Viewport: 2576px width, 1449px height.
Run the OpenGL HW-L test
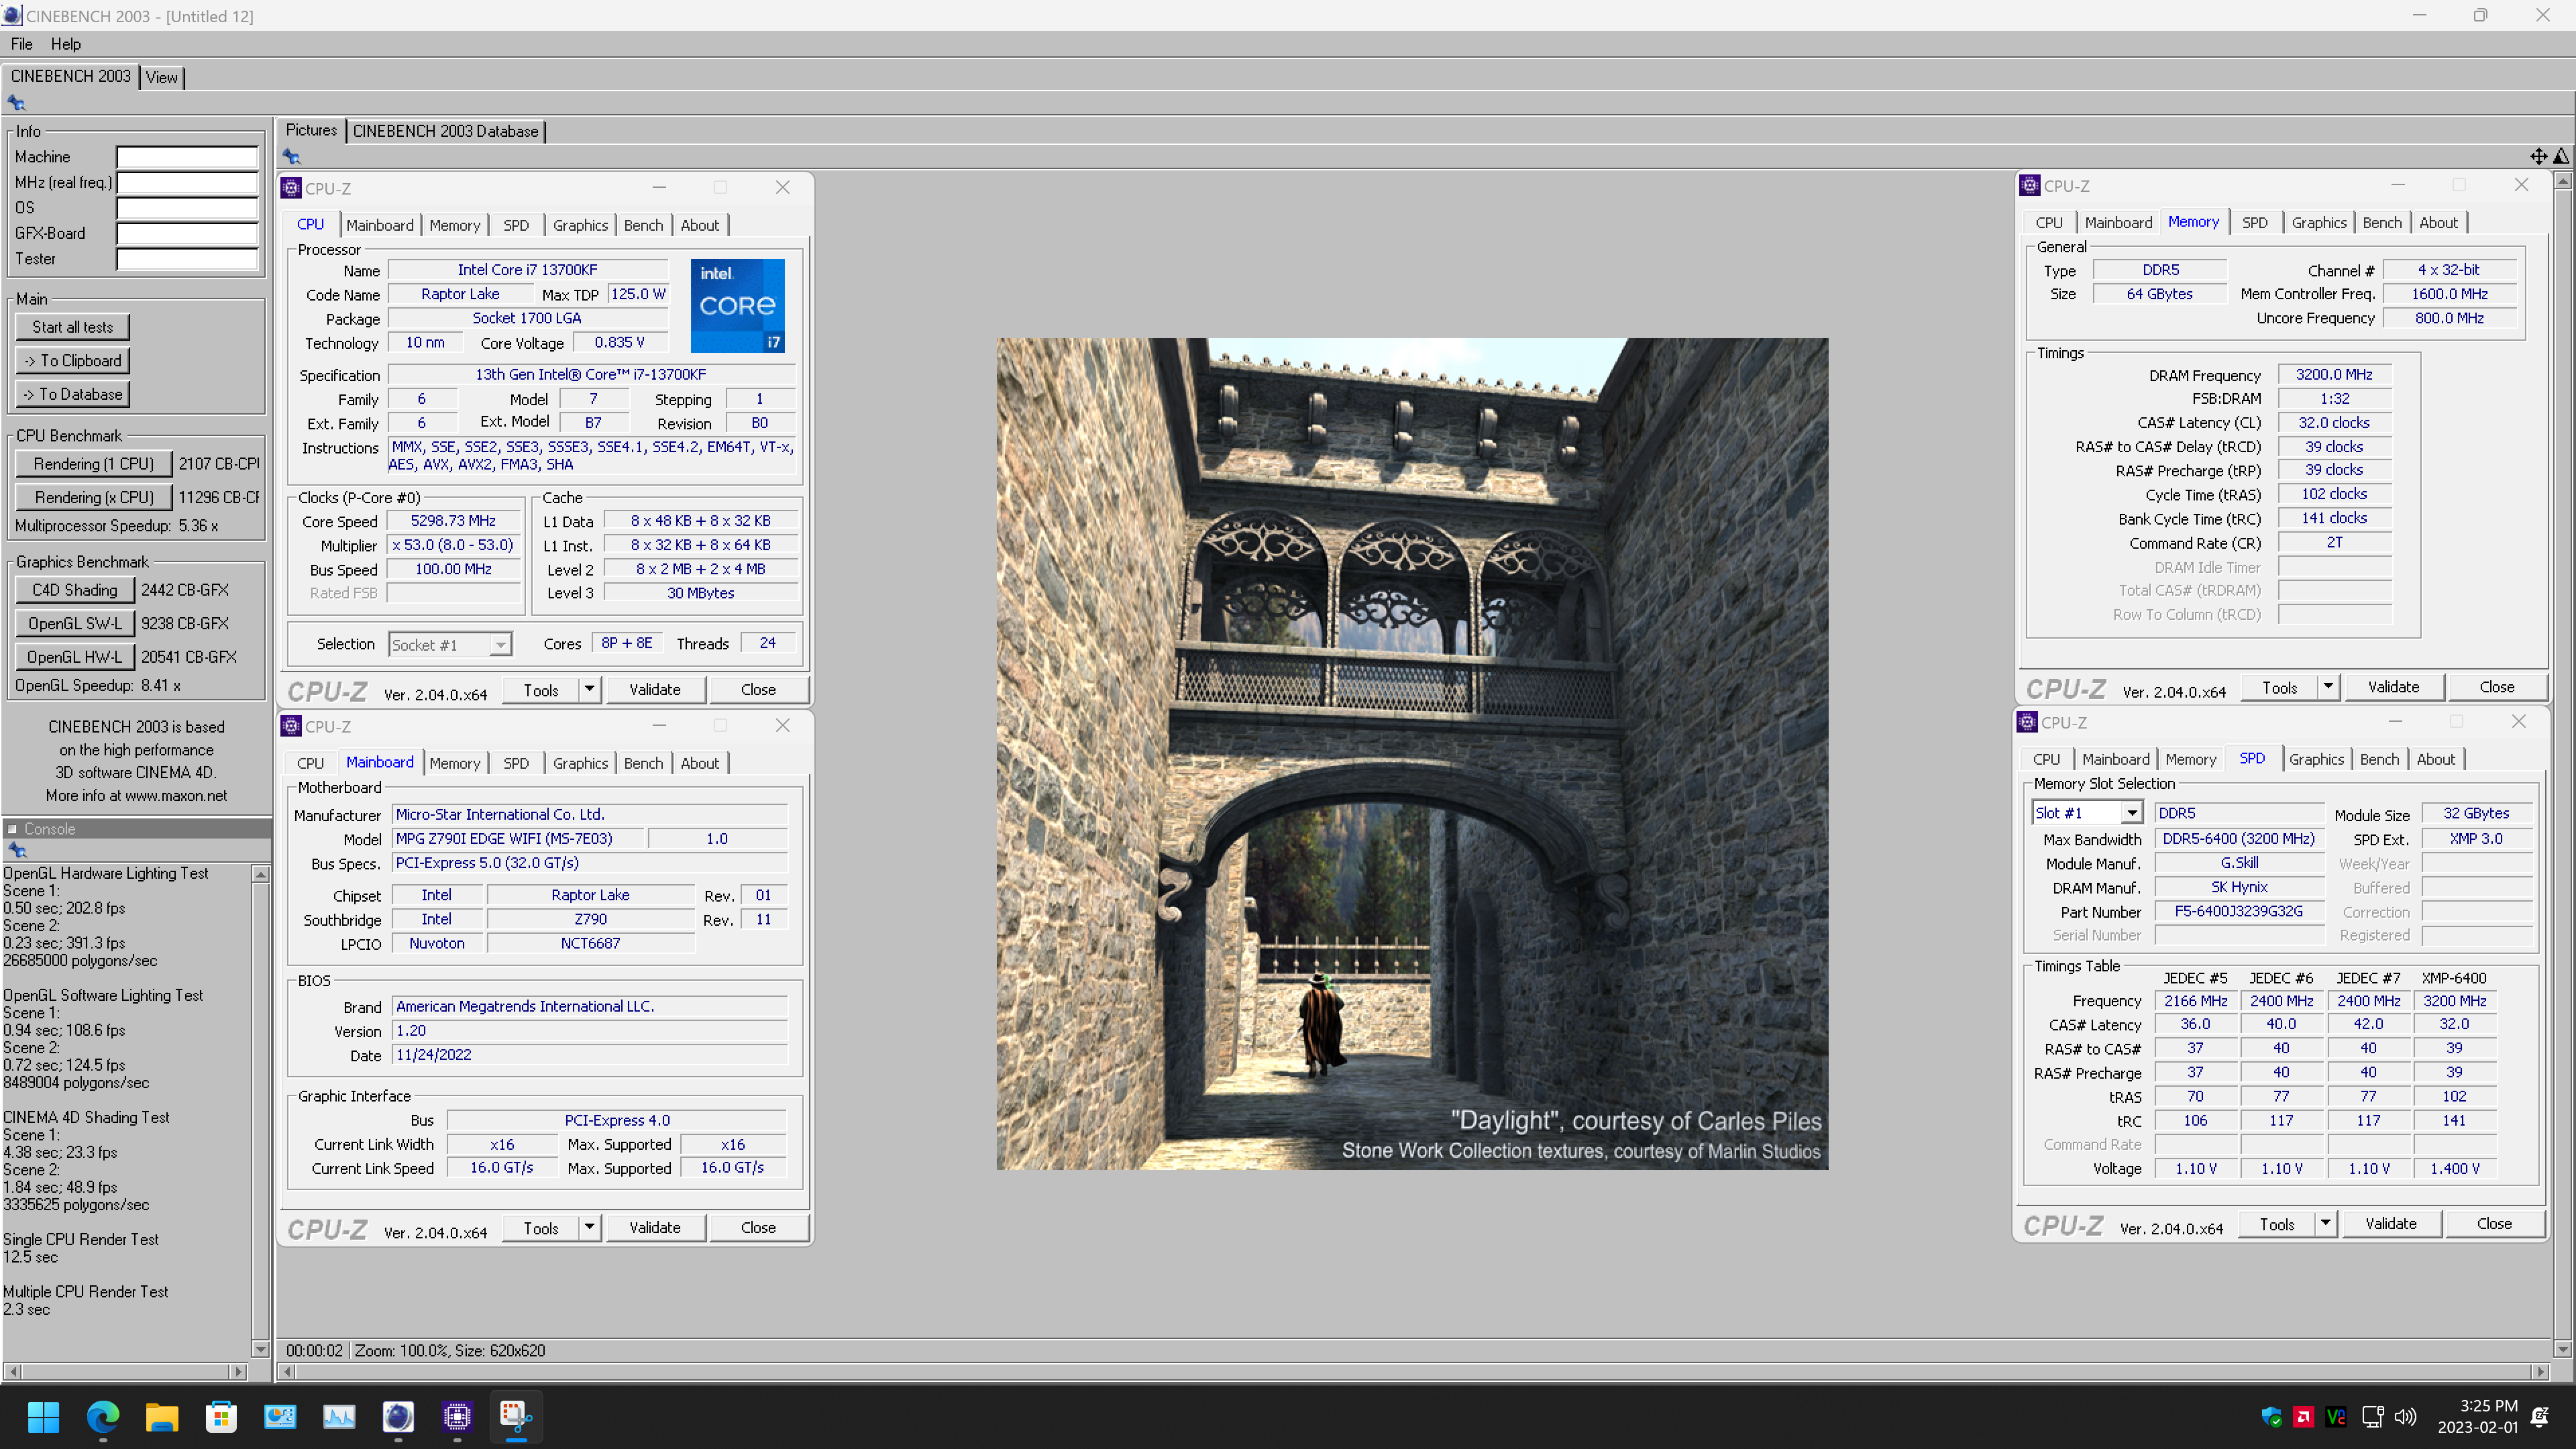click(x=75, y=657)
